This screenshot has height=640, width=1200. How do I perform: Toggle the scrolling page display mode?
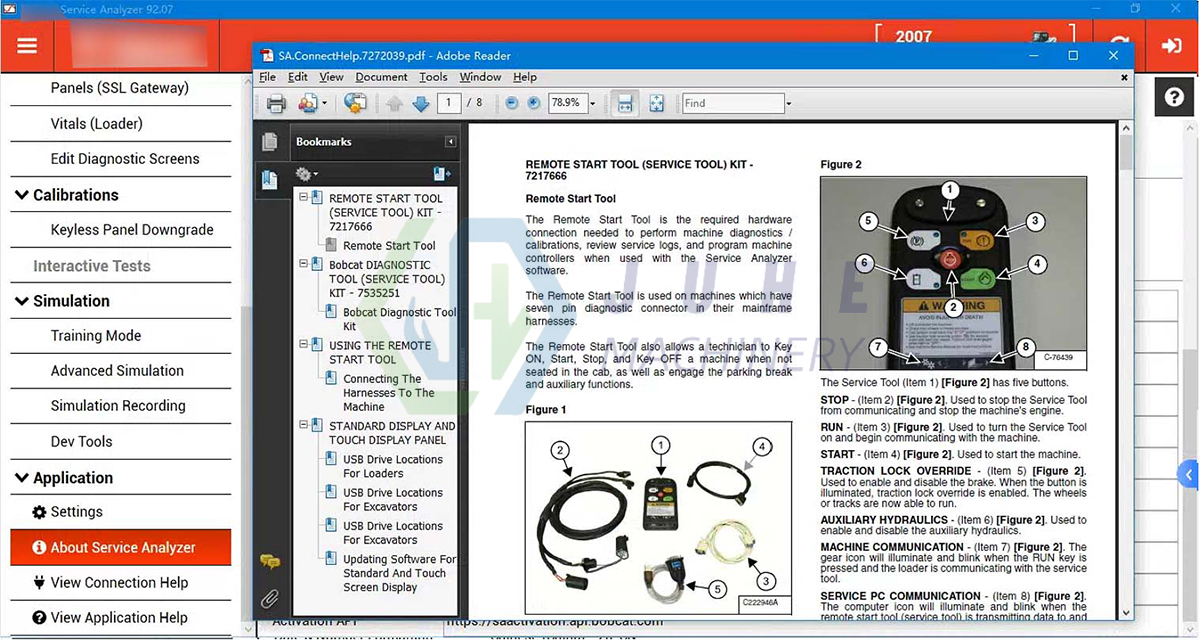click(x=623, y=103)
